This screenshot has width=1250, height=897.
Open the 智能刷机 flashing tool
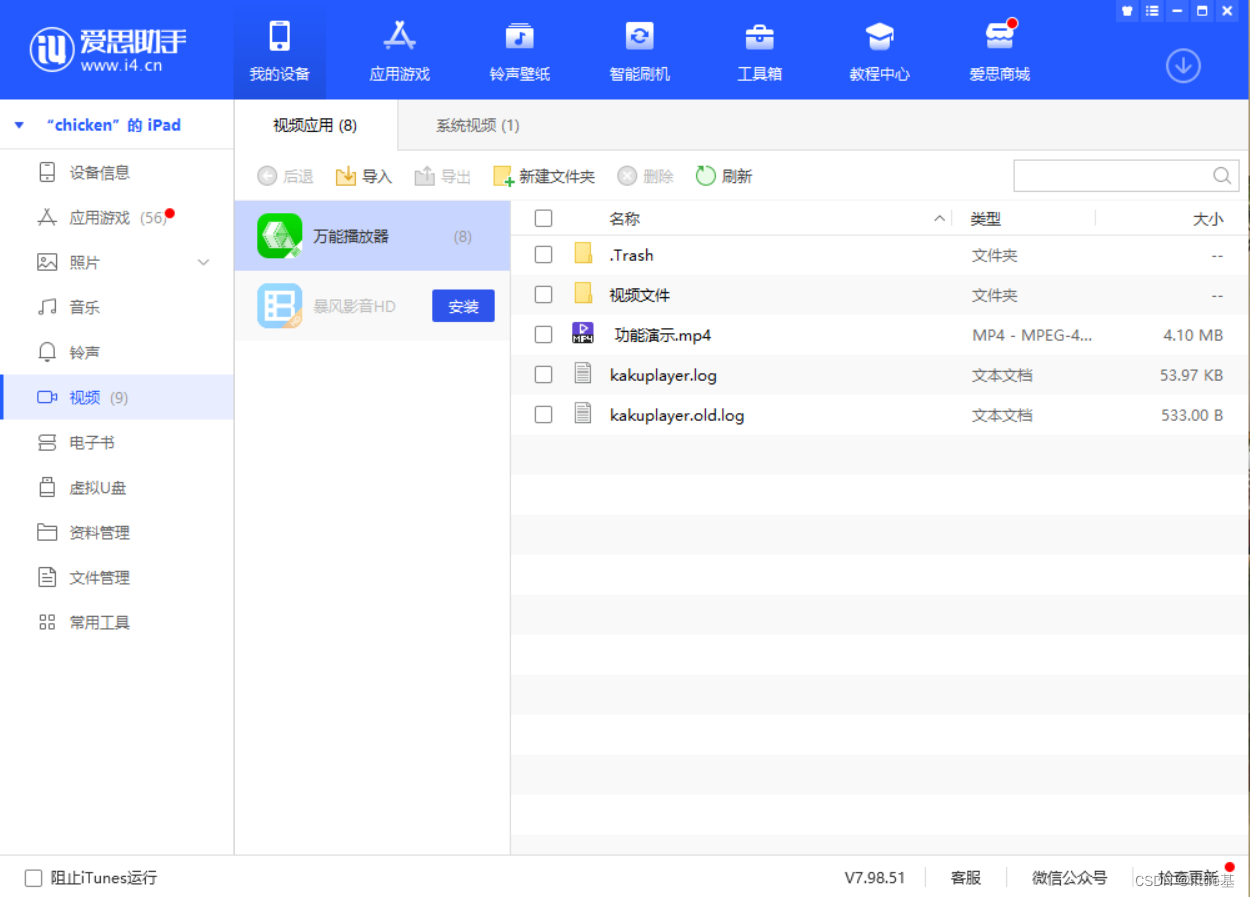click(639, 50)
